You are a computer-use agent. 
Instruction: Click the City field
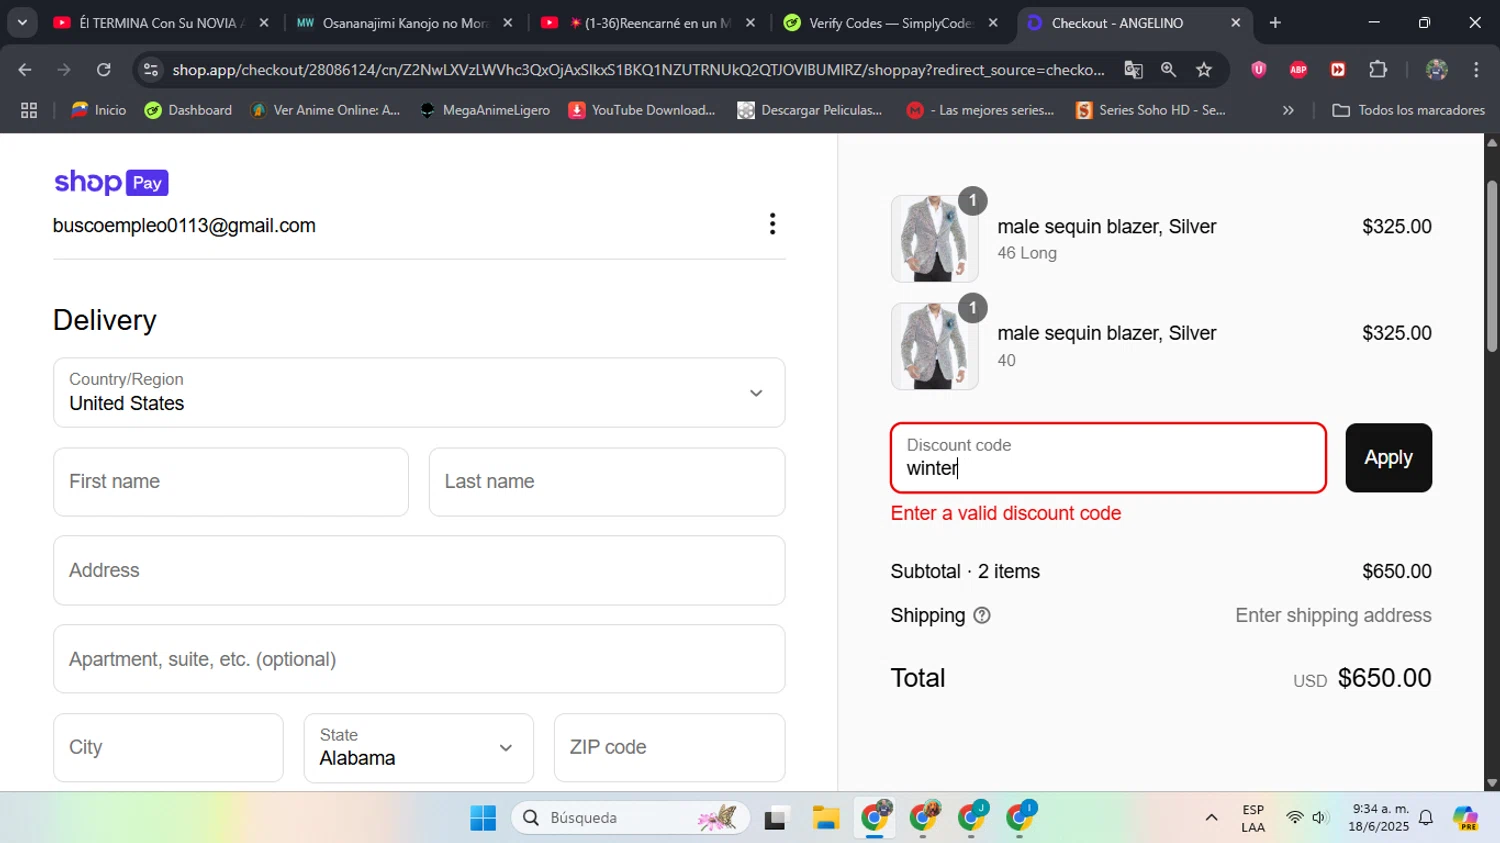(x=168, y=748)
